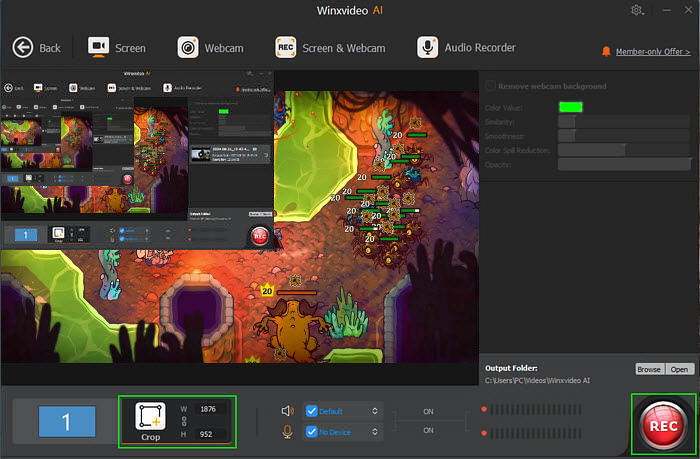700x459 pixels.
Task: Open the Audio Recorder microphone icon
Action: click(428, 47)
